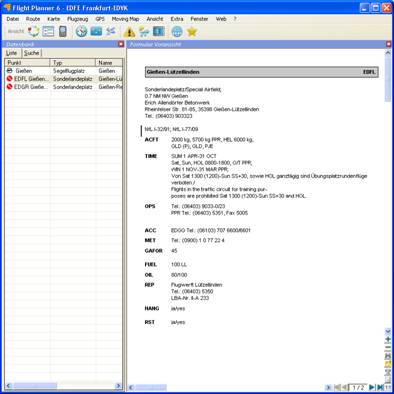The height and width of the screenshot is (394, 394).
Task: Click the compass icon in toolbar
Action: tap(81, 32)
